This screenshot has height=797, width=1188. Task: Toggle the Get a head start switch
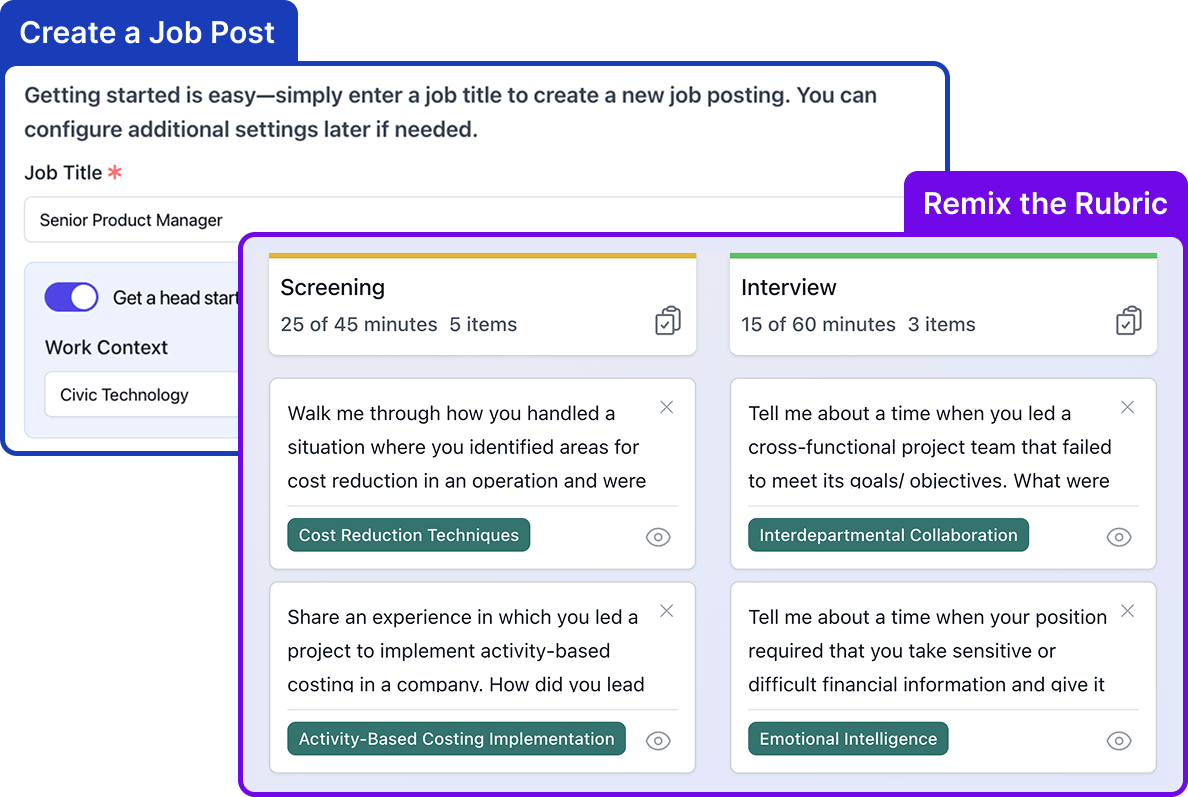point(71,297)
